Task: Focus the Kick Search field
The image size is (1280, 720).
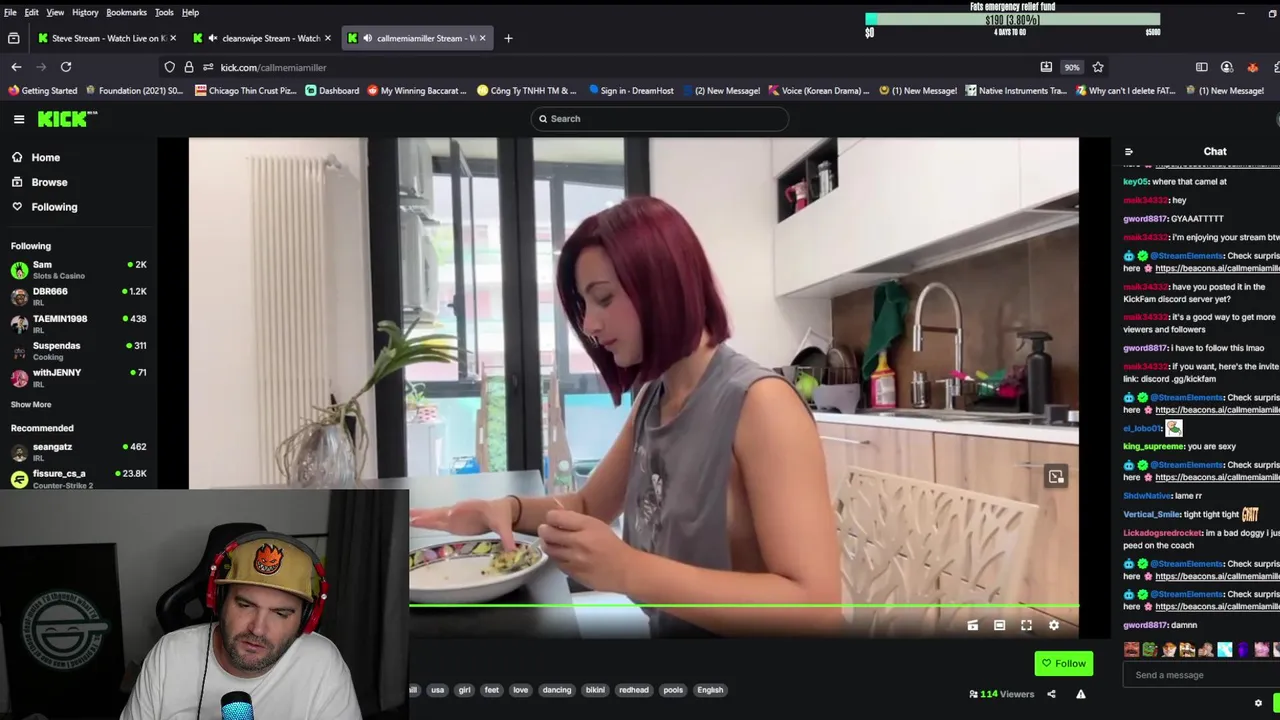Action: [660, 119]
